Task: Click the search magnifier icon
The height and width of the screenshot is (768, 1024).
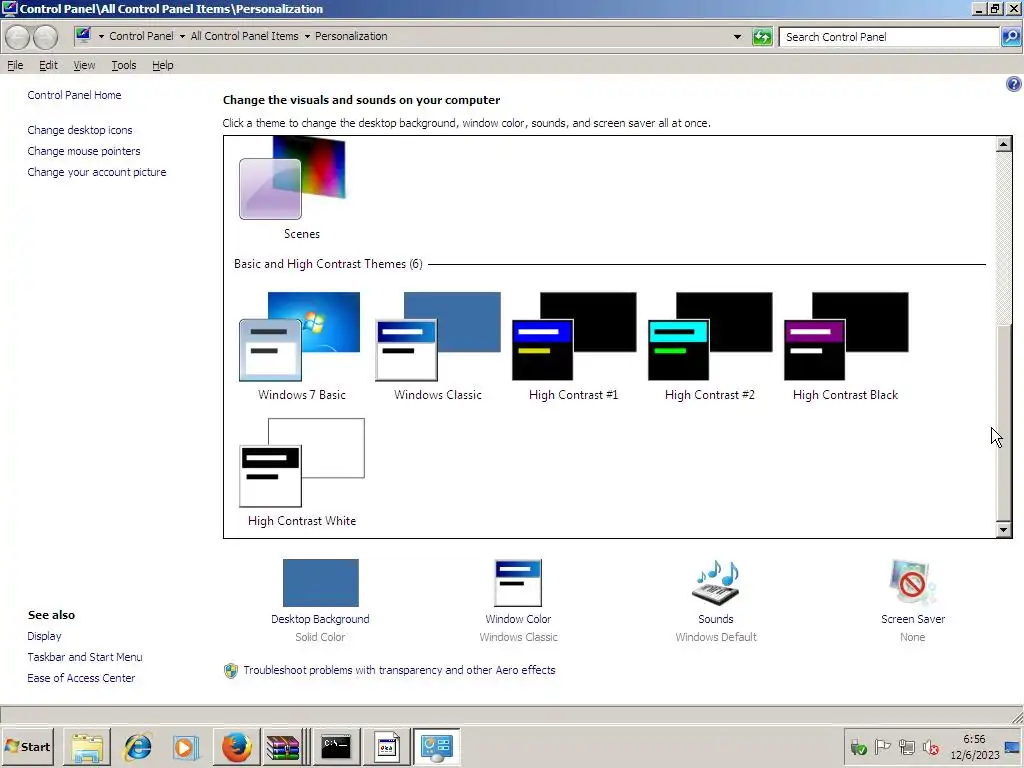Action: [1010, 37]
